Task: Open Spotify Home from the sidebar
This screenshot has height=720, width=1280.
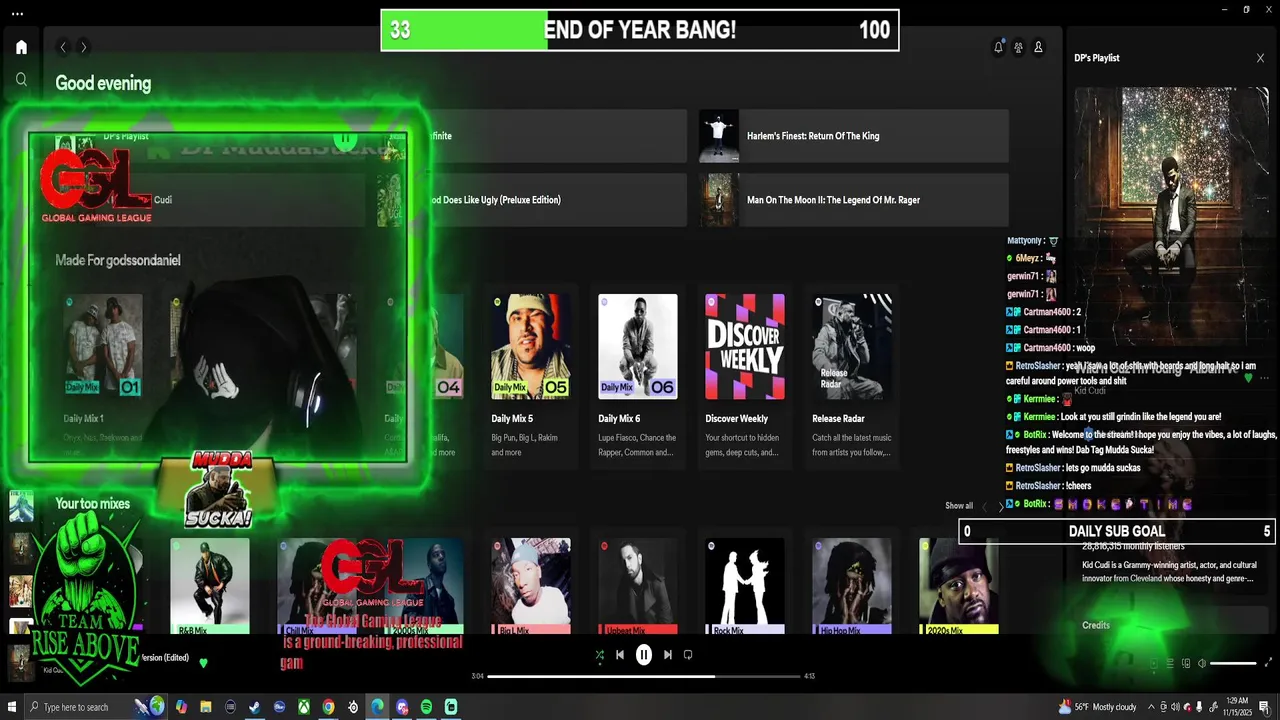Action: (21, 47)
